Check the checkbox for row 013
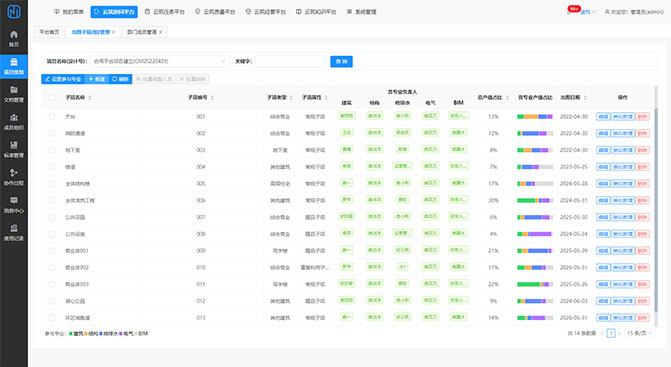 pos(52,318)
